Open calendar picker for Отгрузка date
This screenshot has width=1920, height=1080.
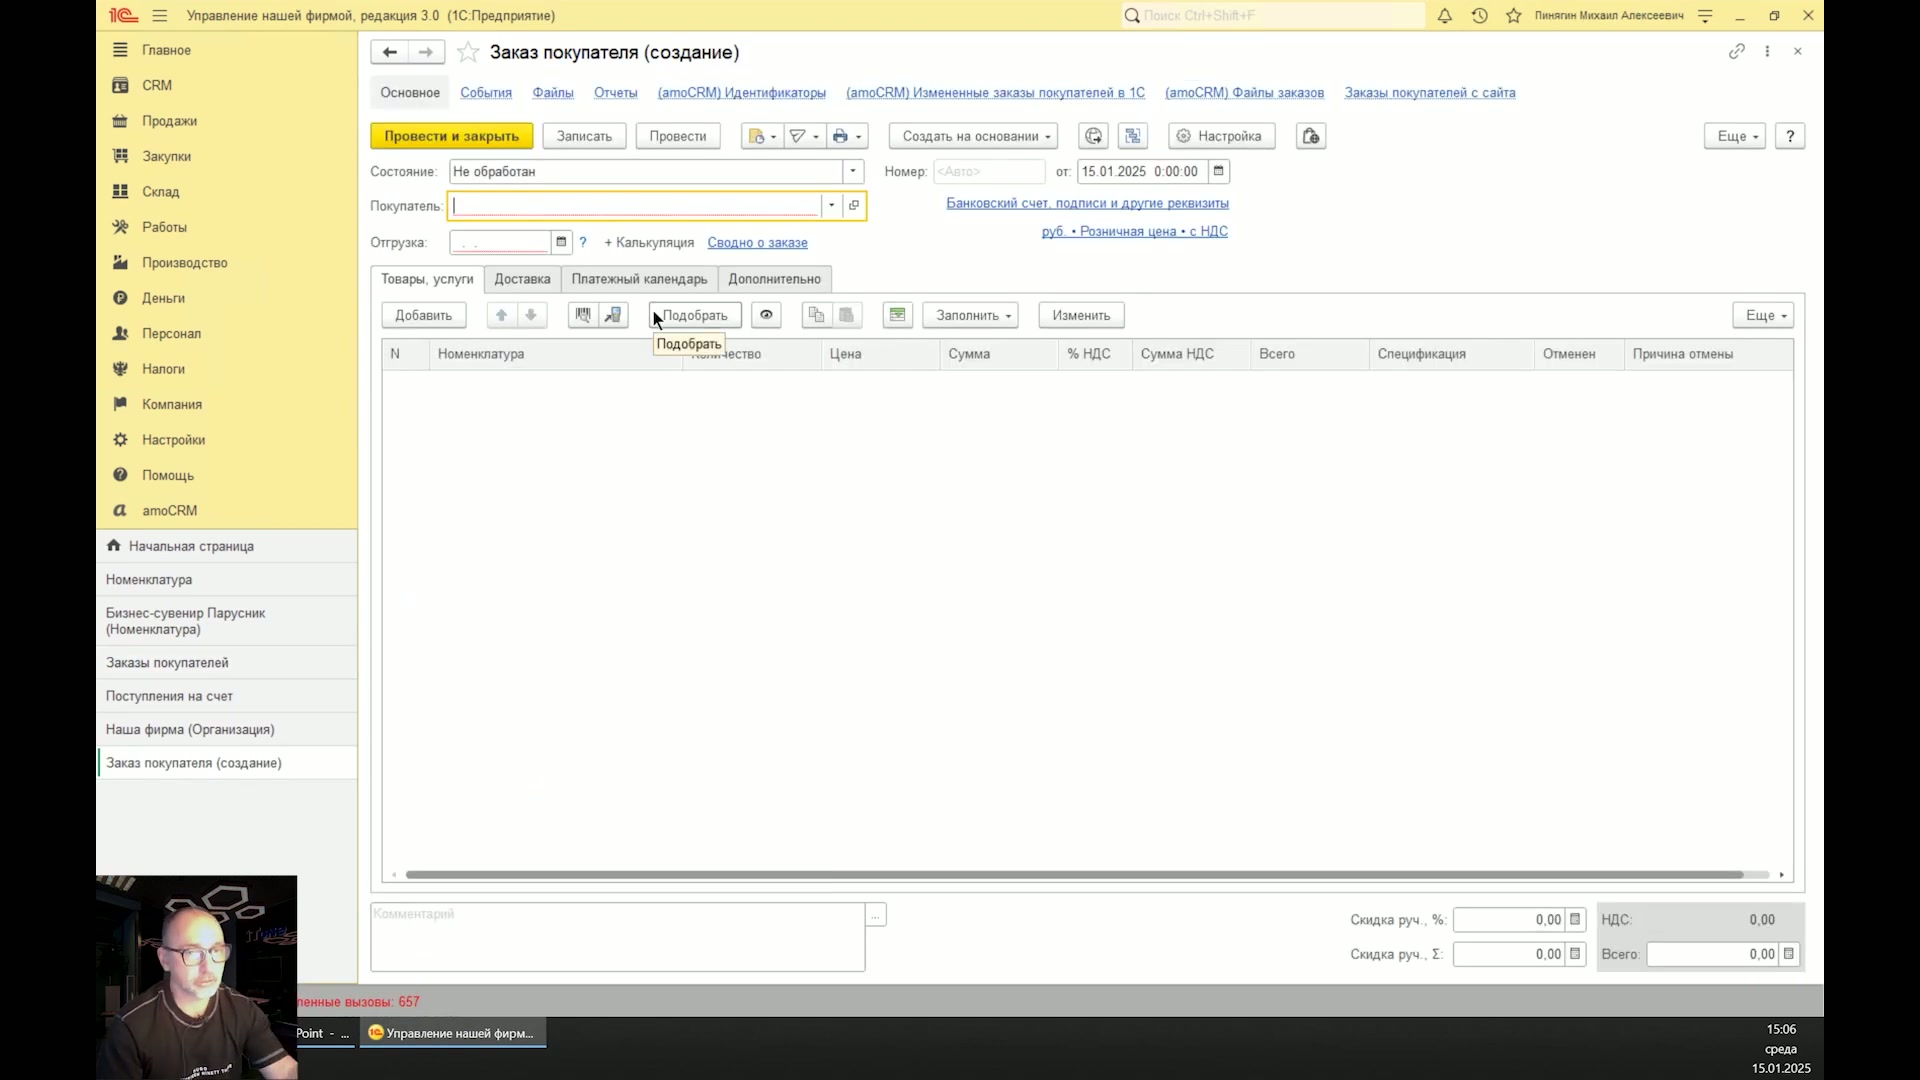pyautogui.click(x=561, y=242)
